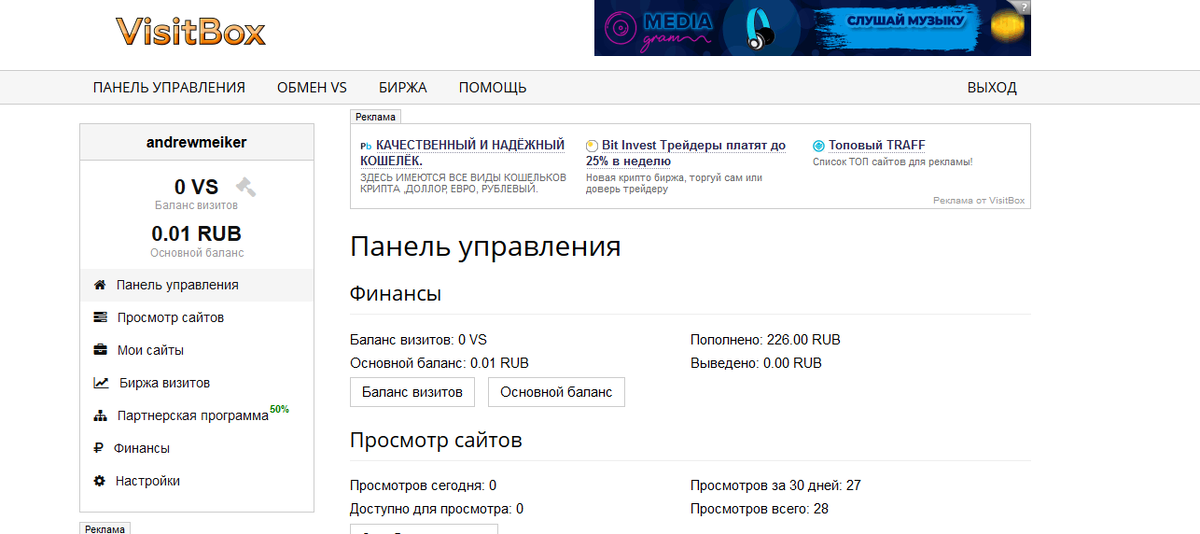Click the hammer icon beside 0 VS
The width and height of the screenshot is (1200, 534).
pyautogui.click(x=245, y=186)
